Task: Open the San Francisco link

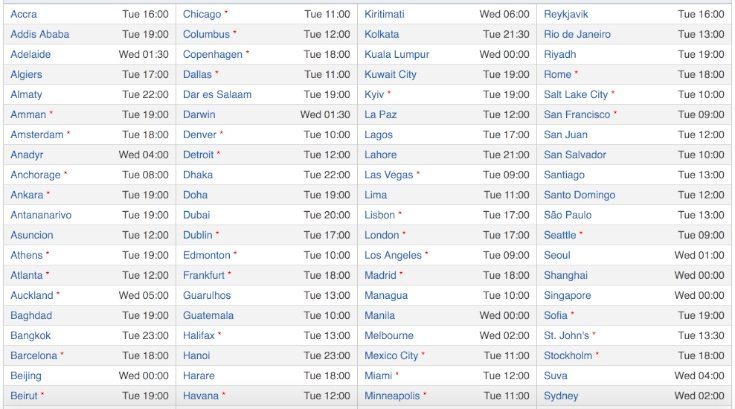Action: [577, 114]
